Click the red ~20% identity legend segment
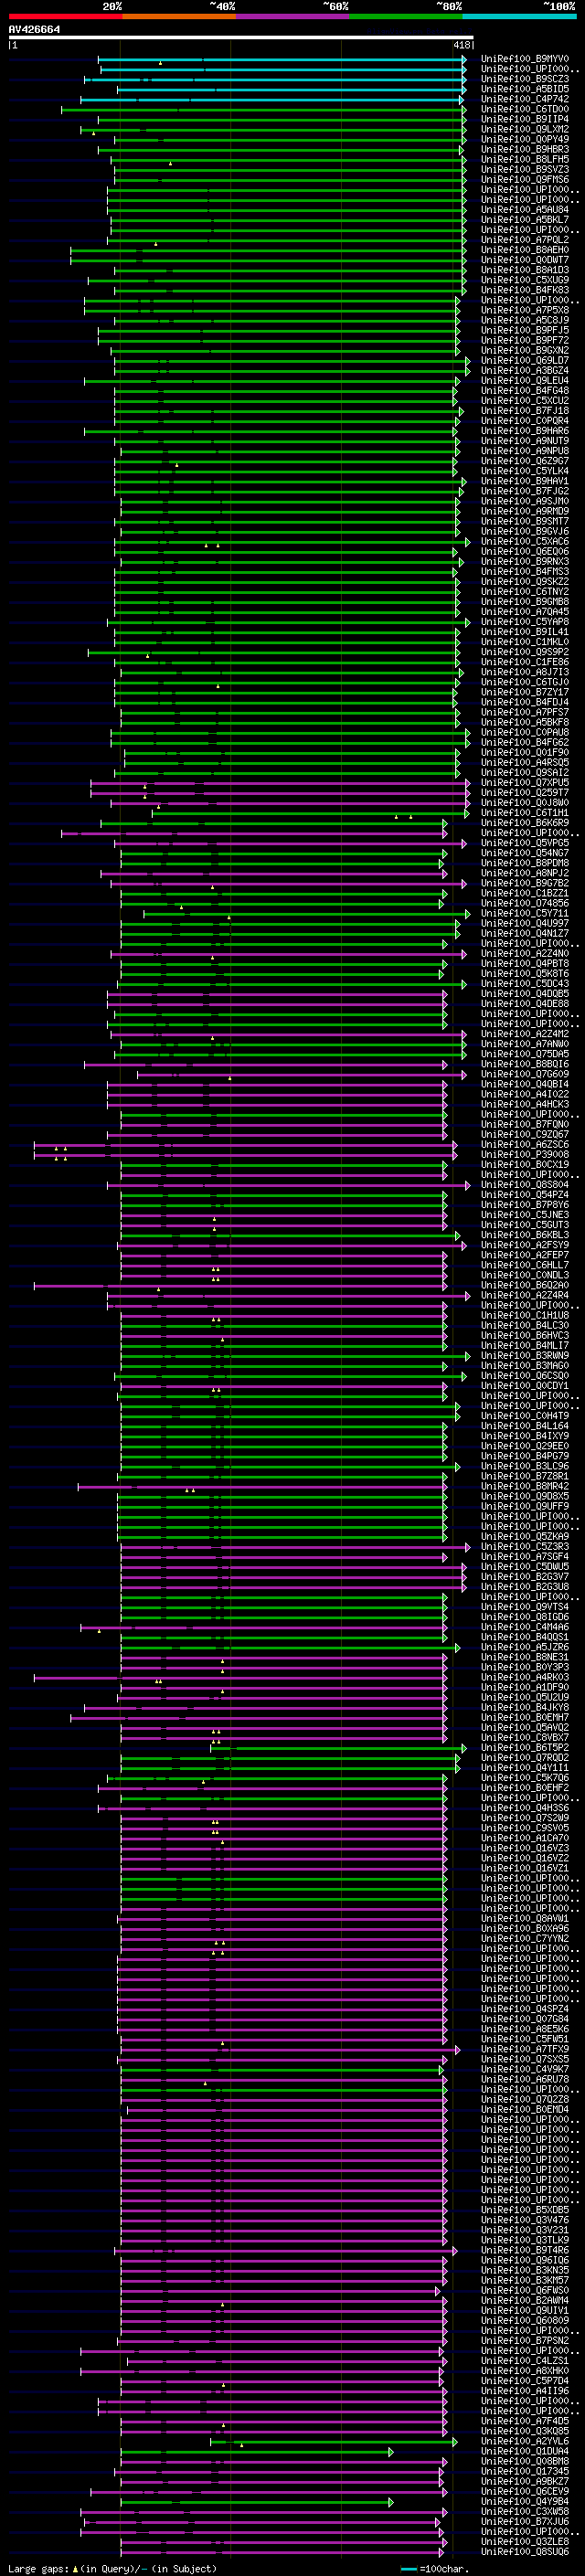This screenshot has height=2576, width=585. coord(65,16)
